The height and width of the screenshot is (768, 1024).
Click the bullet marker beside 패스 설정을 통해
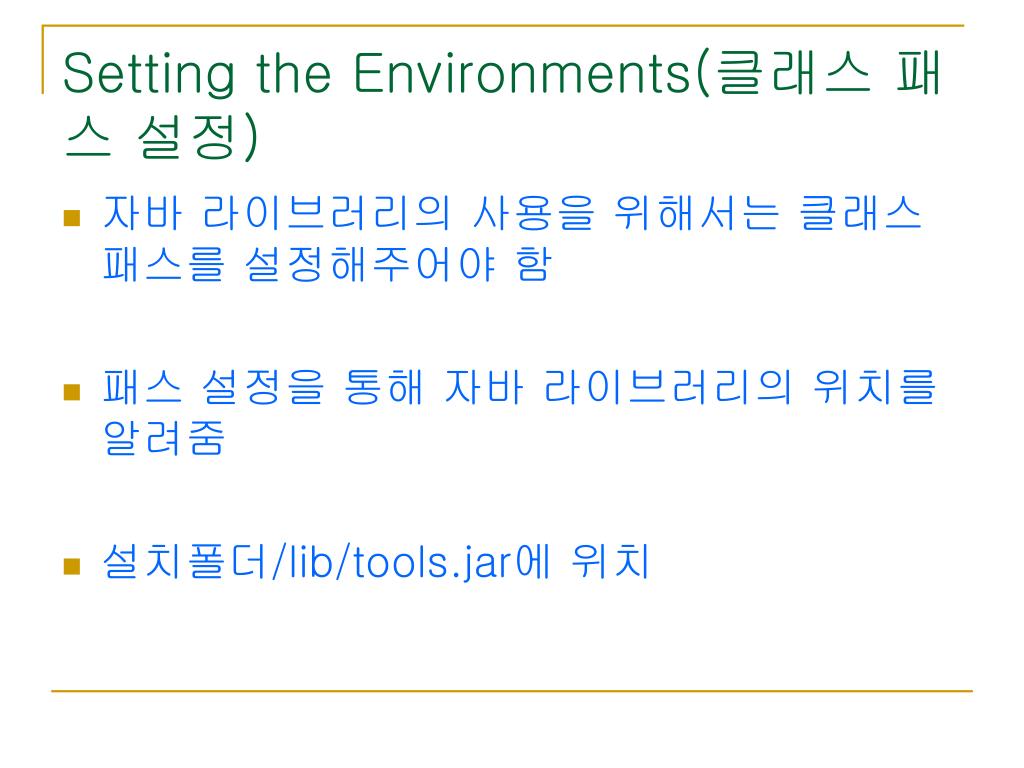[x=72, y=391]
